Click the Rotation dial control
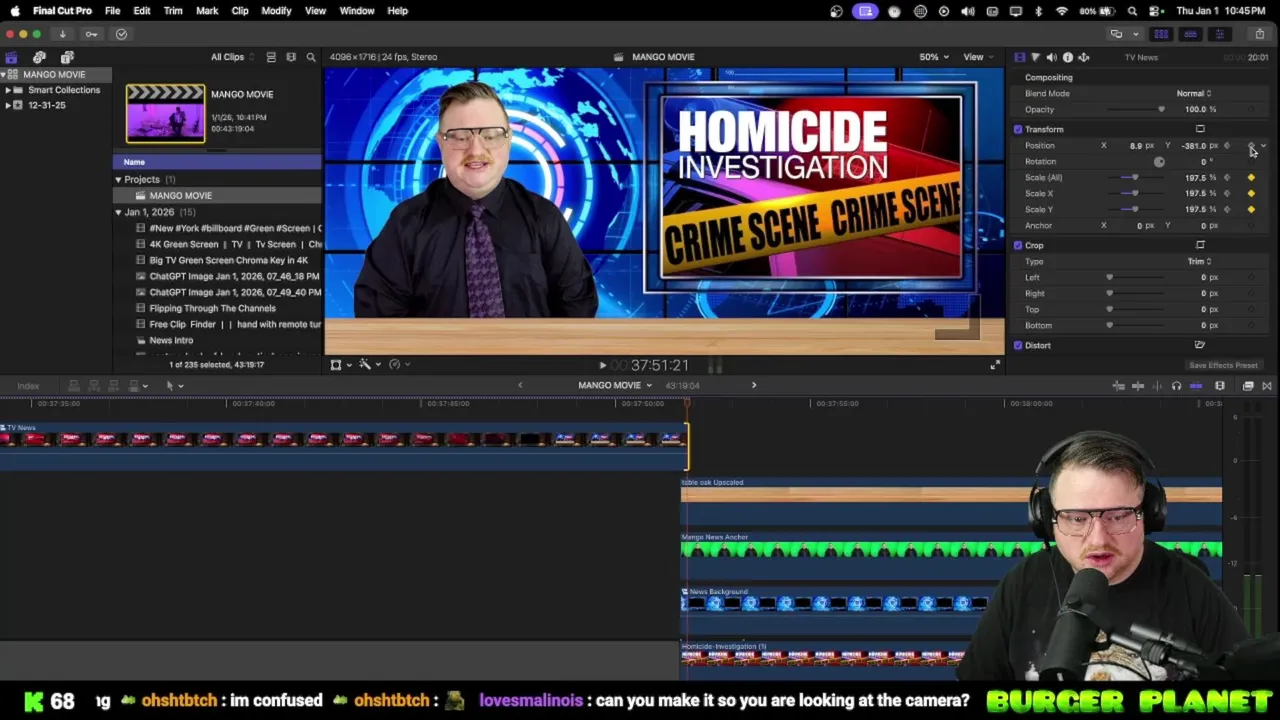The image size is (1280, 720). pos(1159,162)
